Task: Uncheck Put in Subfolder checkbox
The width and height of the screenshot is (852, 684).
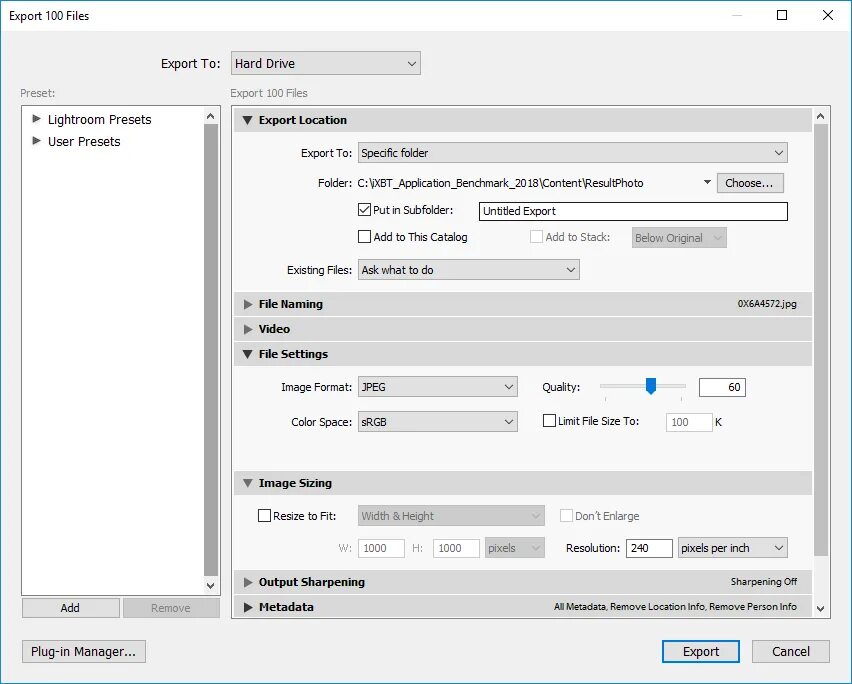Action: pos(364,210)
